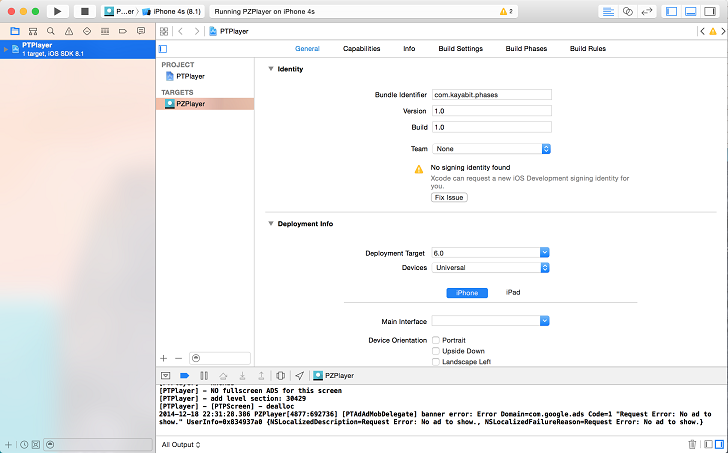Toggle the Utilities panel visibility
Image resolution: width=728 pixels, height=453 pixels.
(x=710, y=12)
